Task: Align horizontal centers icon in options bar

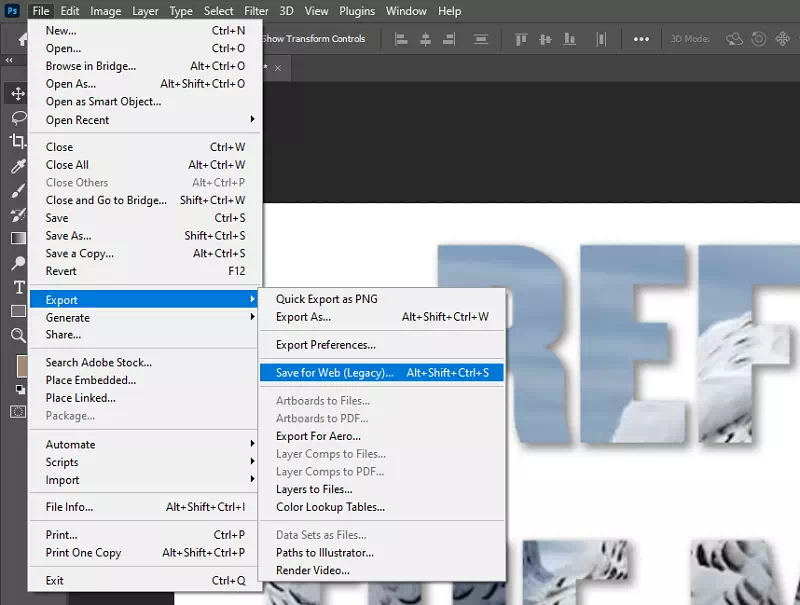Action: (x=425, y=39)
